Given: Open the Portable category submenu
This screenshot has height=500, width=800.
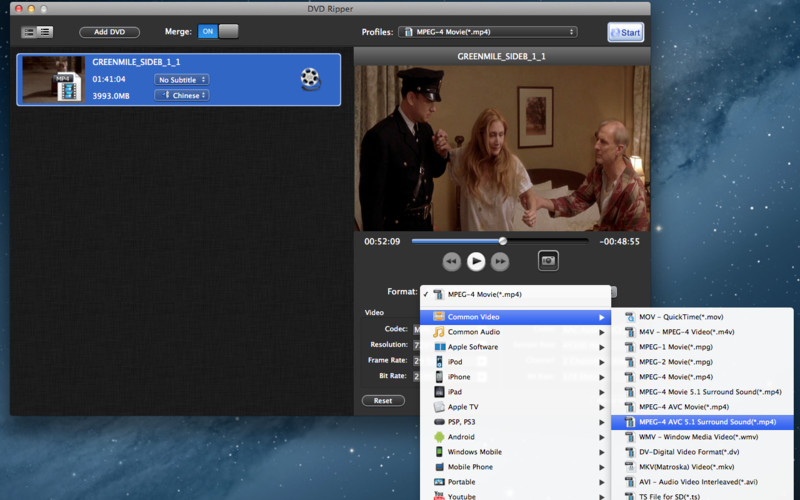Looking at the screenshot, I should point(515,482).
